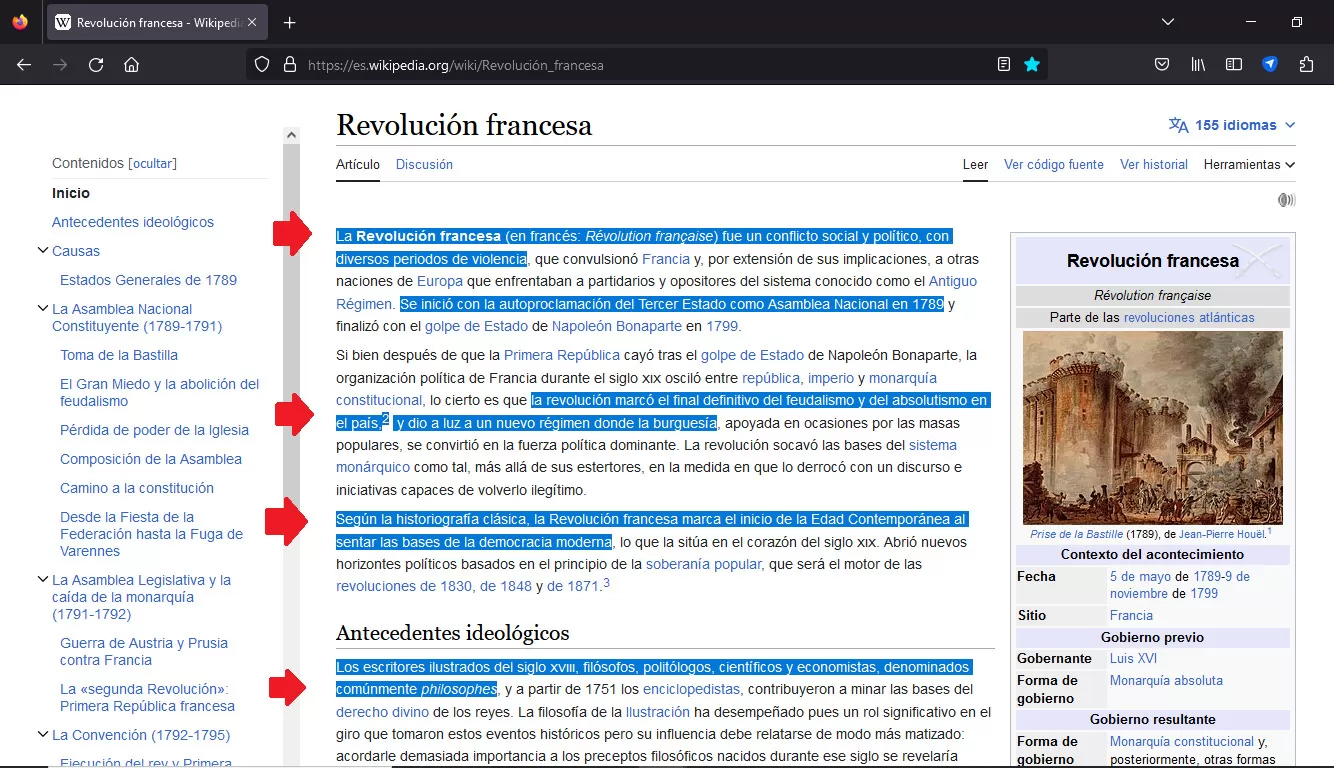1334x768 pixels.
Task: Follow the Europa link
Action: (x=440, y=281)
